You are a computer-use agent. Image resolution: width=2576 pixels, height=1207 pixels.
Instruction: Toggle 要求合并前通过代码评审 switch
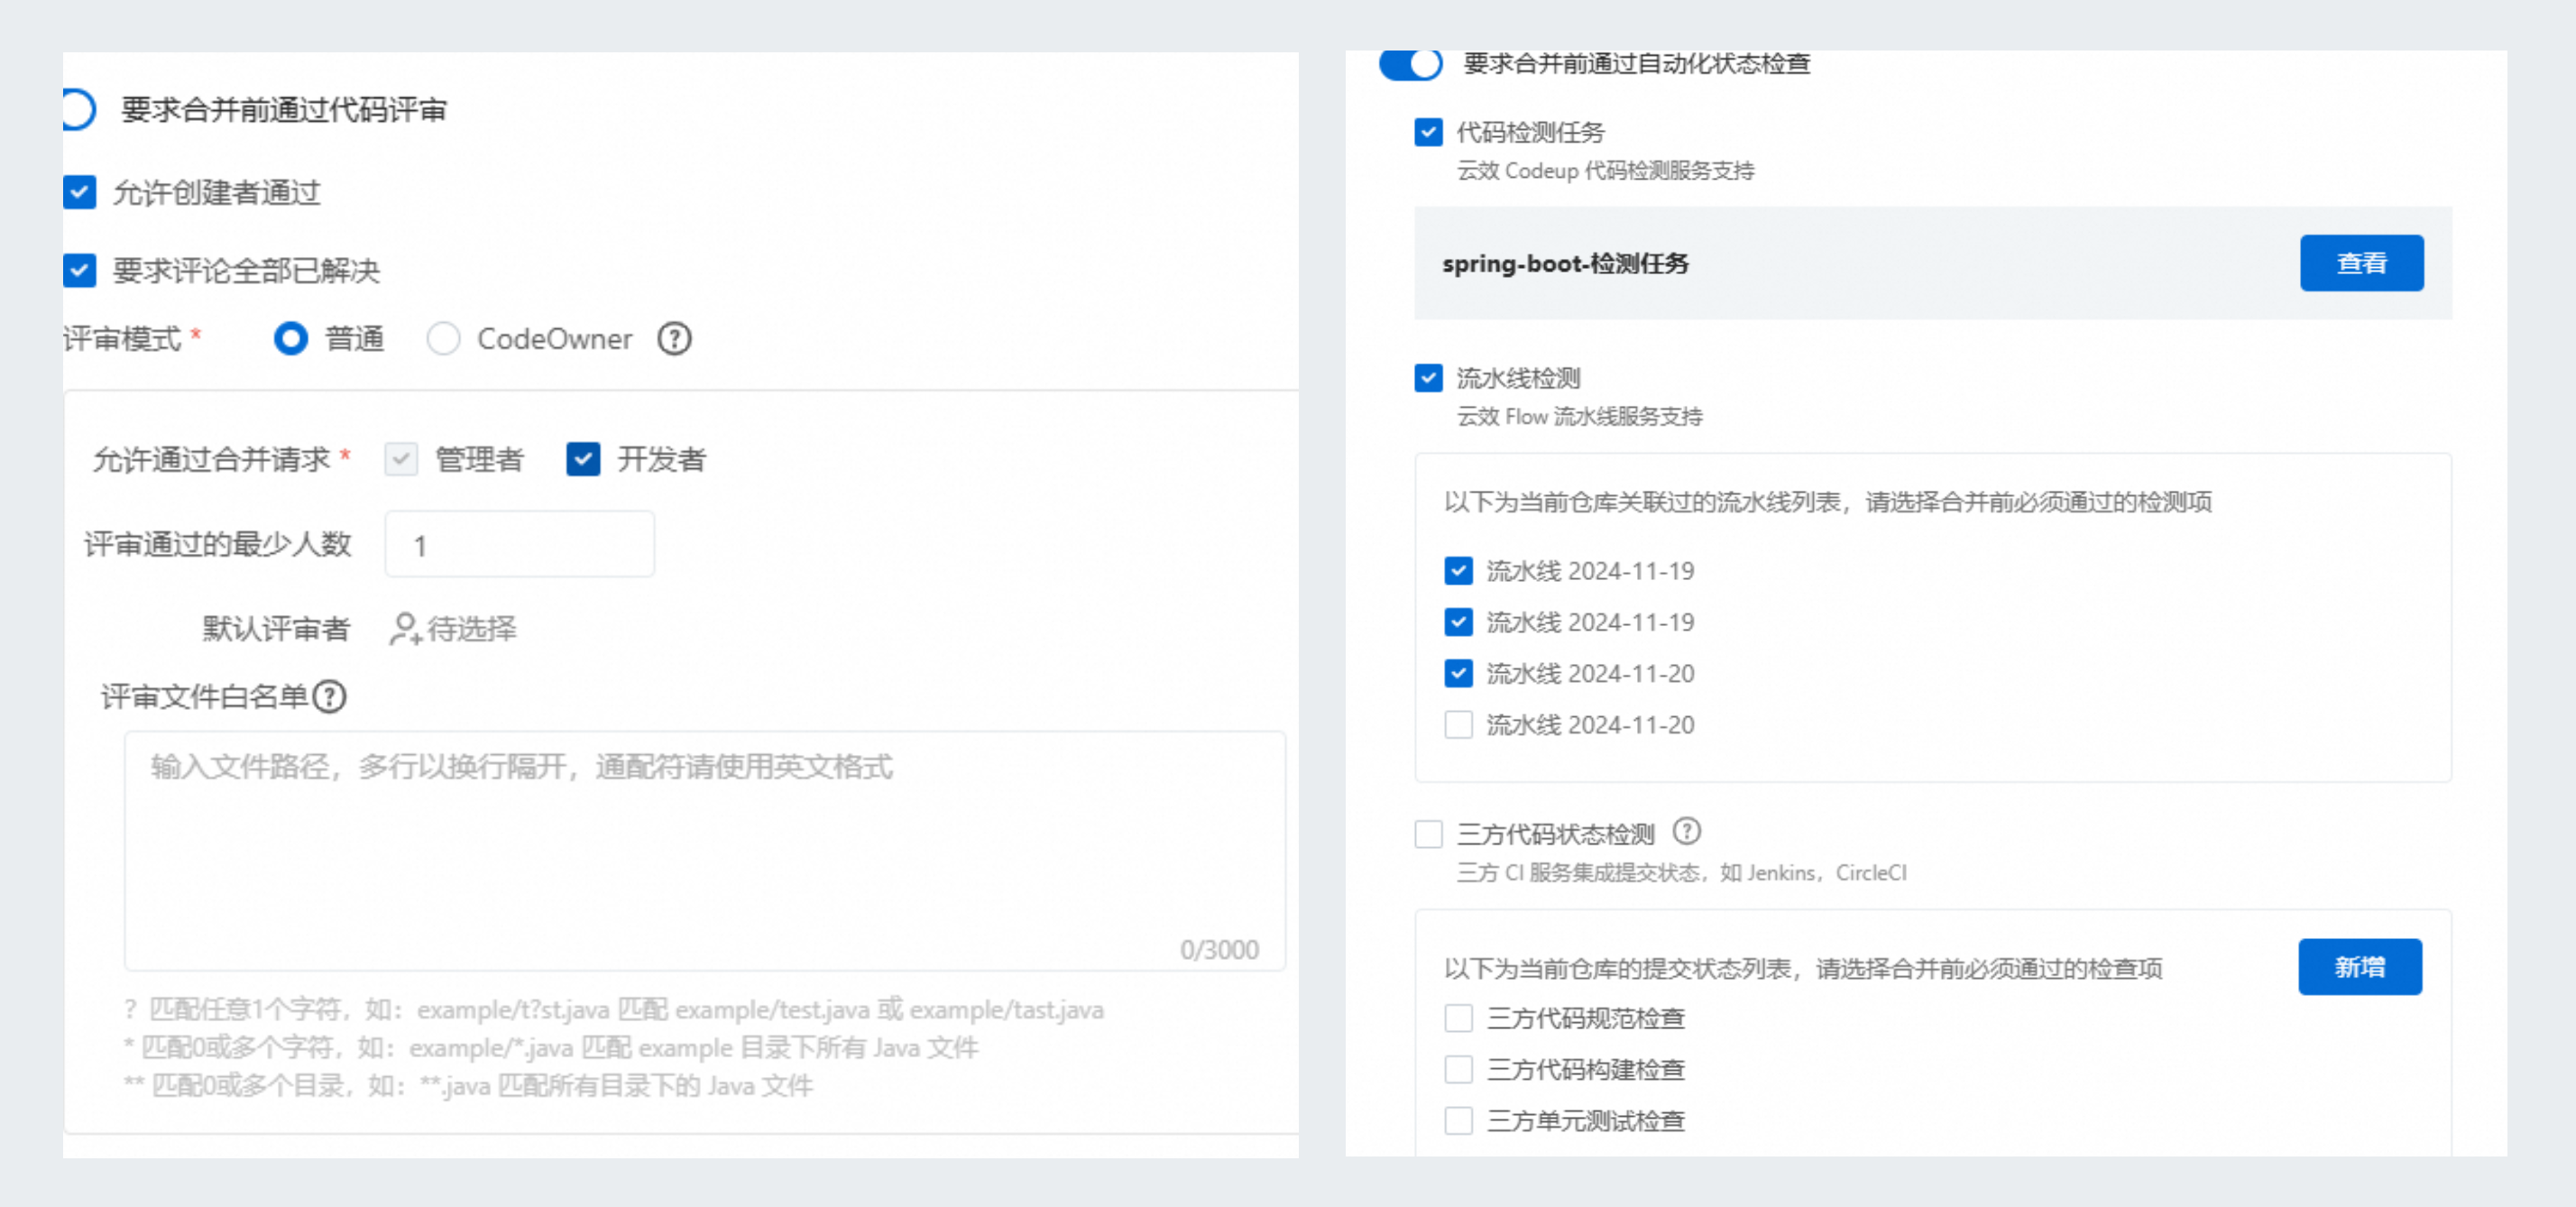pyautogui.click(x=78, y=110)
